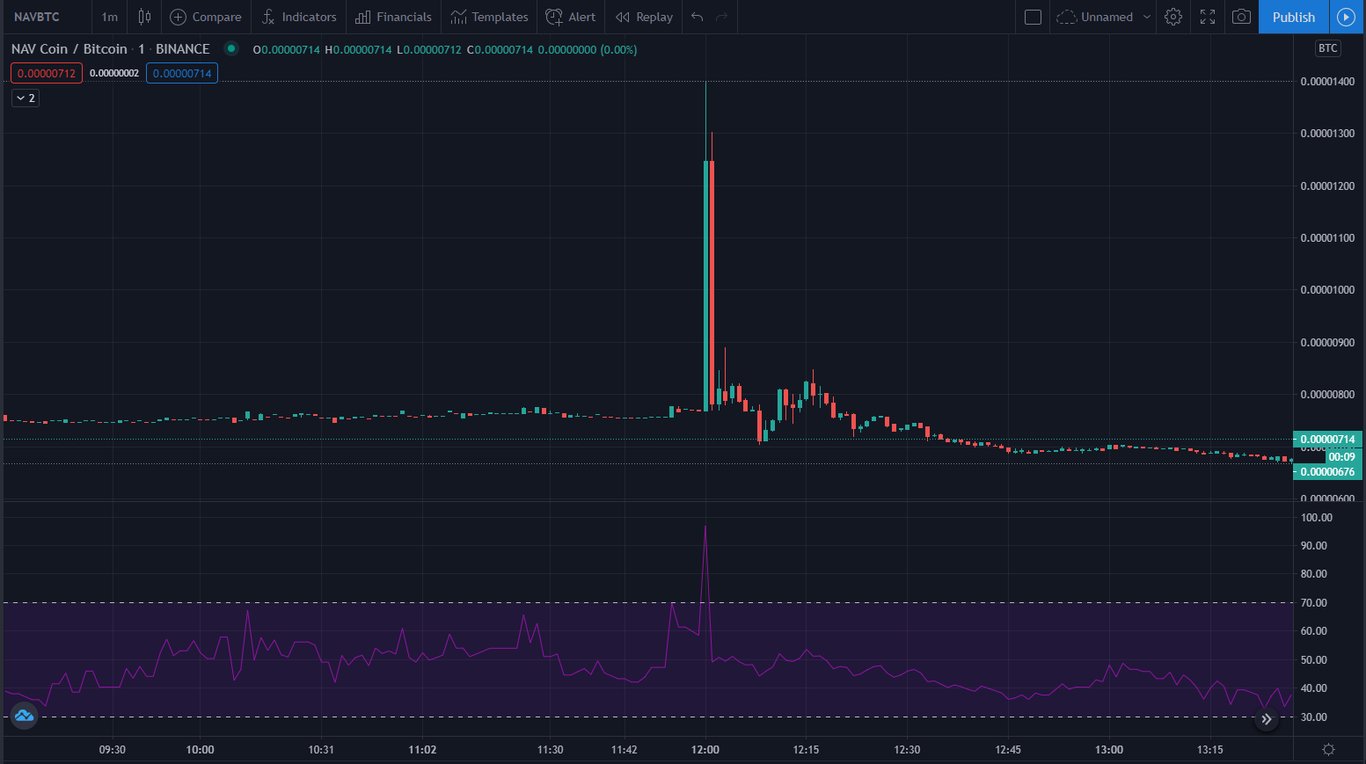Start bar Replay mode
The image size is (1366, 764).
click(644, 16)
